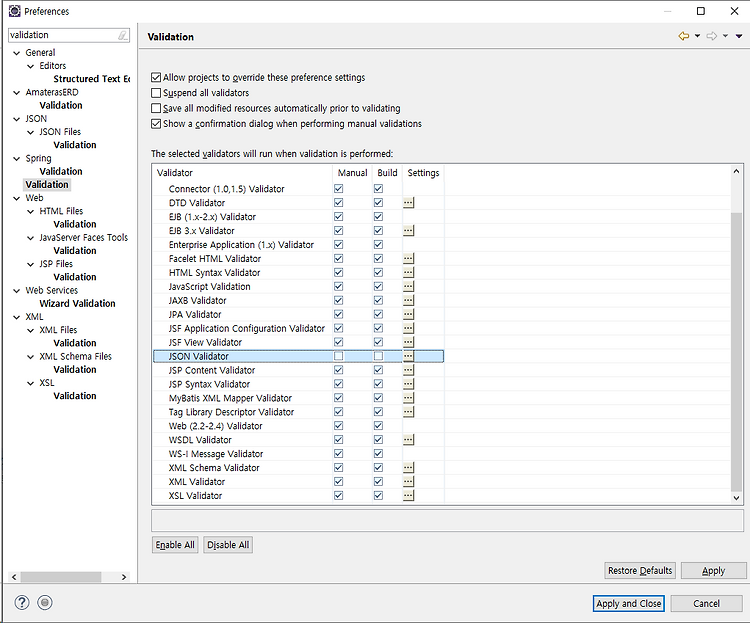Click Restore Defaults button

click(640, 570)
